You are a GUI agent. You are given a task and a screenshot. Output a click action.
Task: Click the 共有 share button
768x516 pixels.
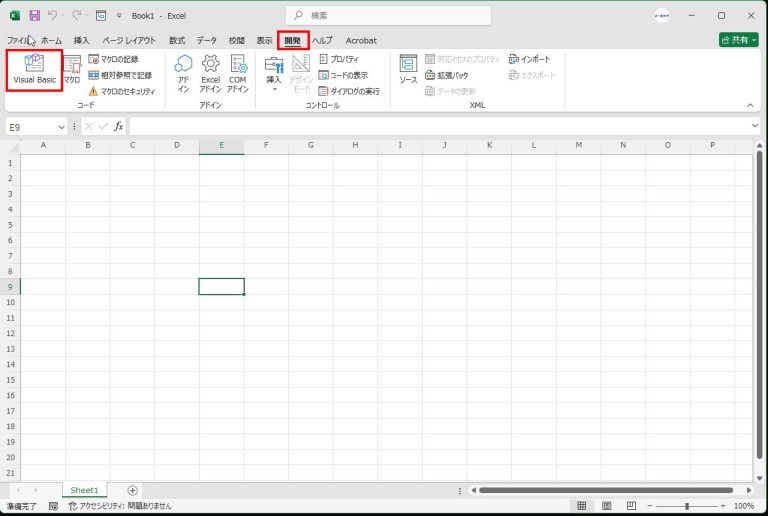point(738,40)
